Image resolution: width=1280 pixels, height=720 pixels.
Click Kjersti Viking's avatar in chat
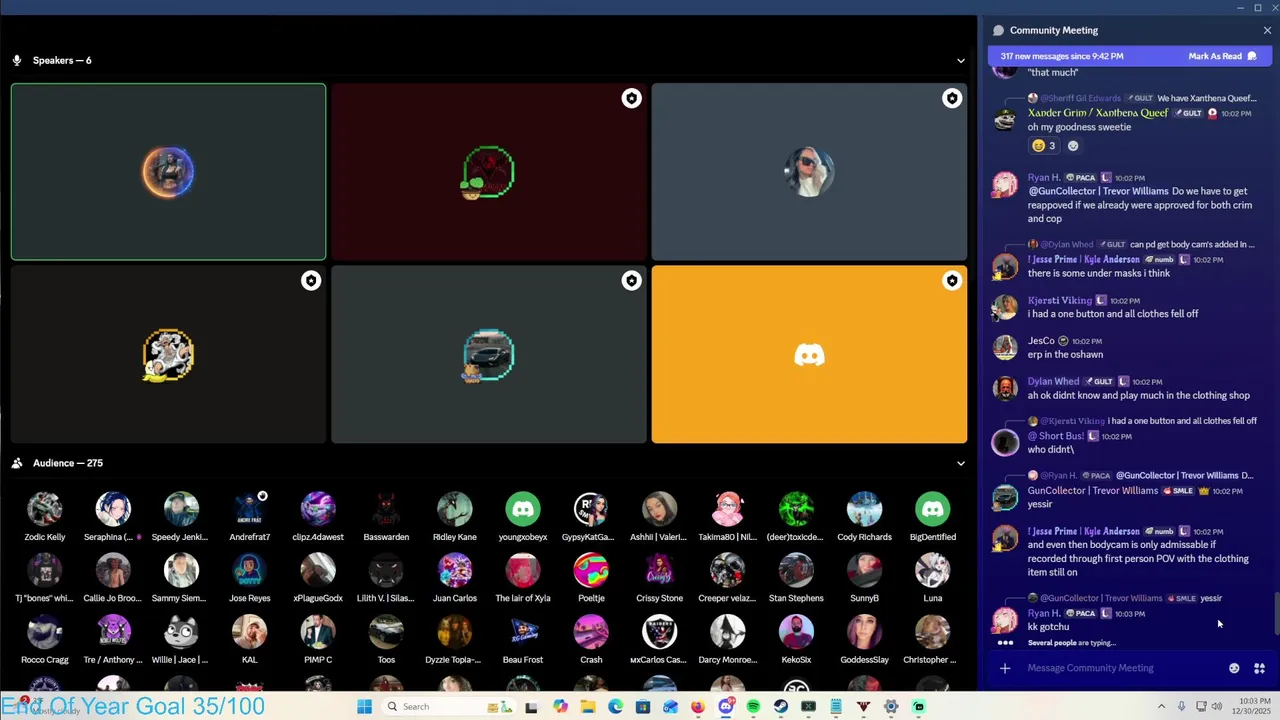click(1004, 307)
